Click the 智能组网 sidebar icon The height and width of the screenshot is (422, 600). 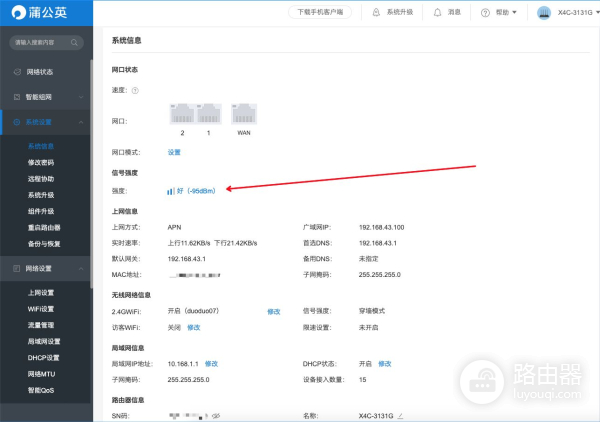pyautogui.click(x=17, y=97)
